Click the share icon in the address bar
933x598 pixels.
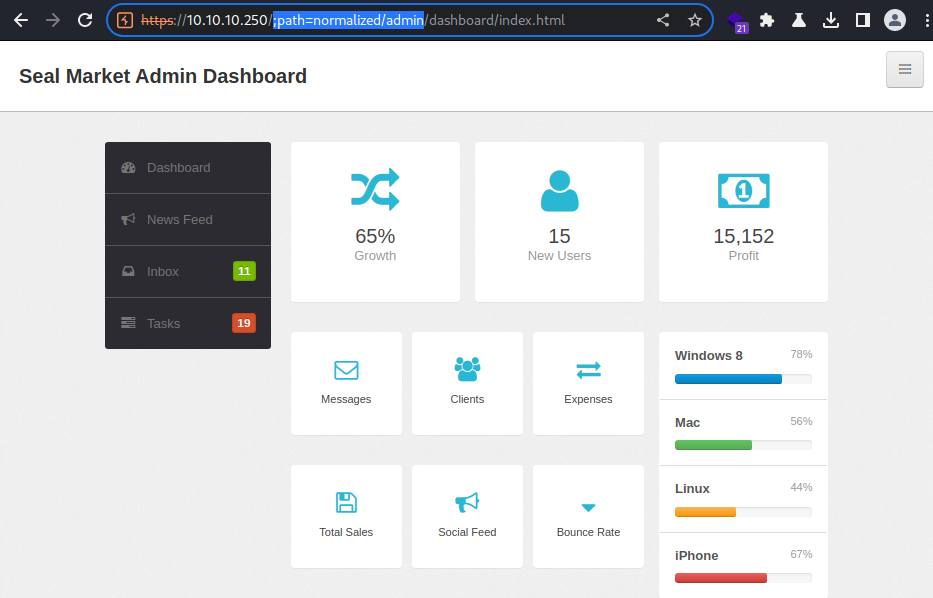coord(663,20)
